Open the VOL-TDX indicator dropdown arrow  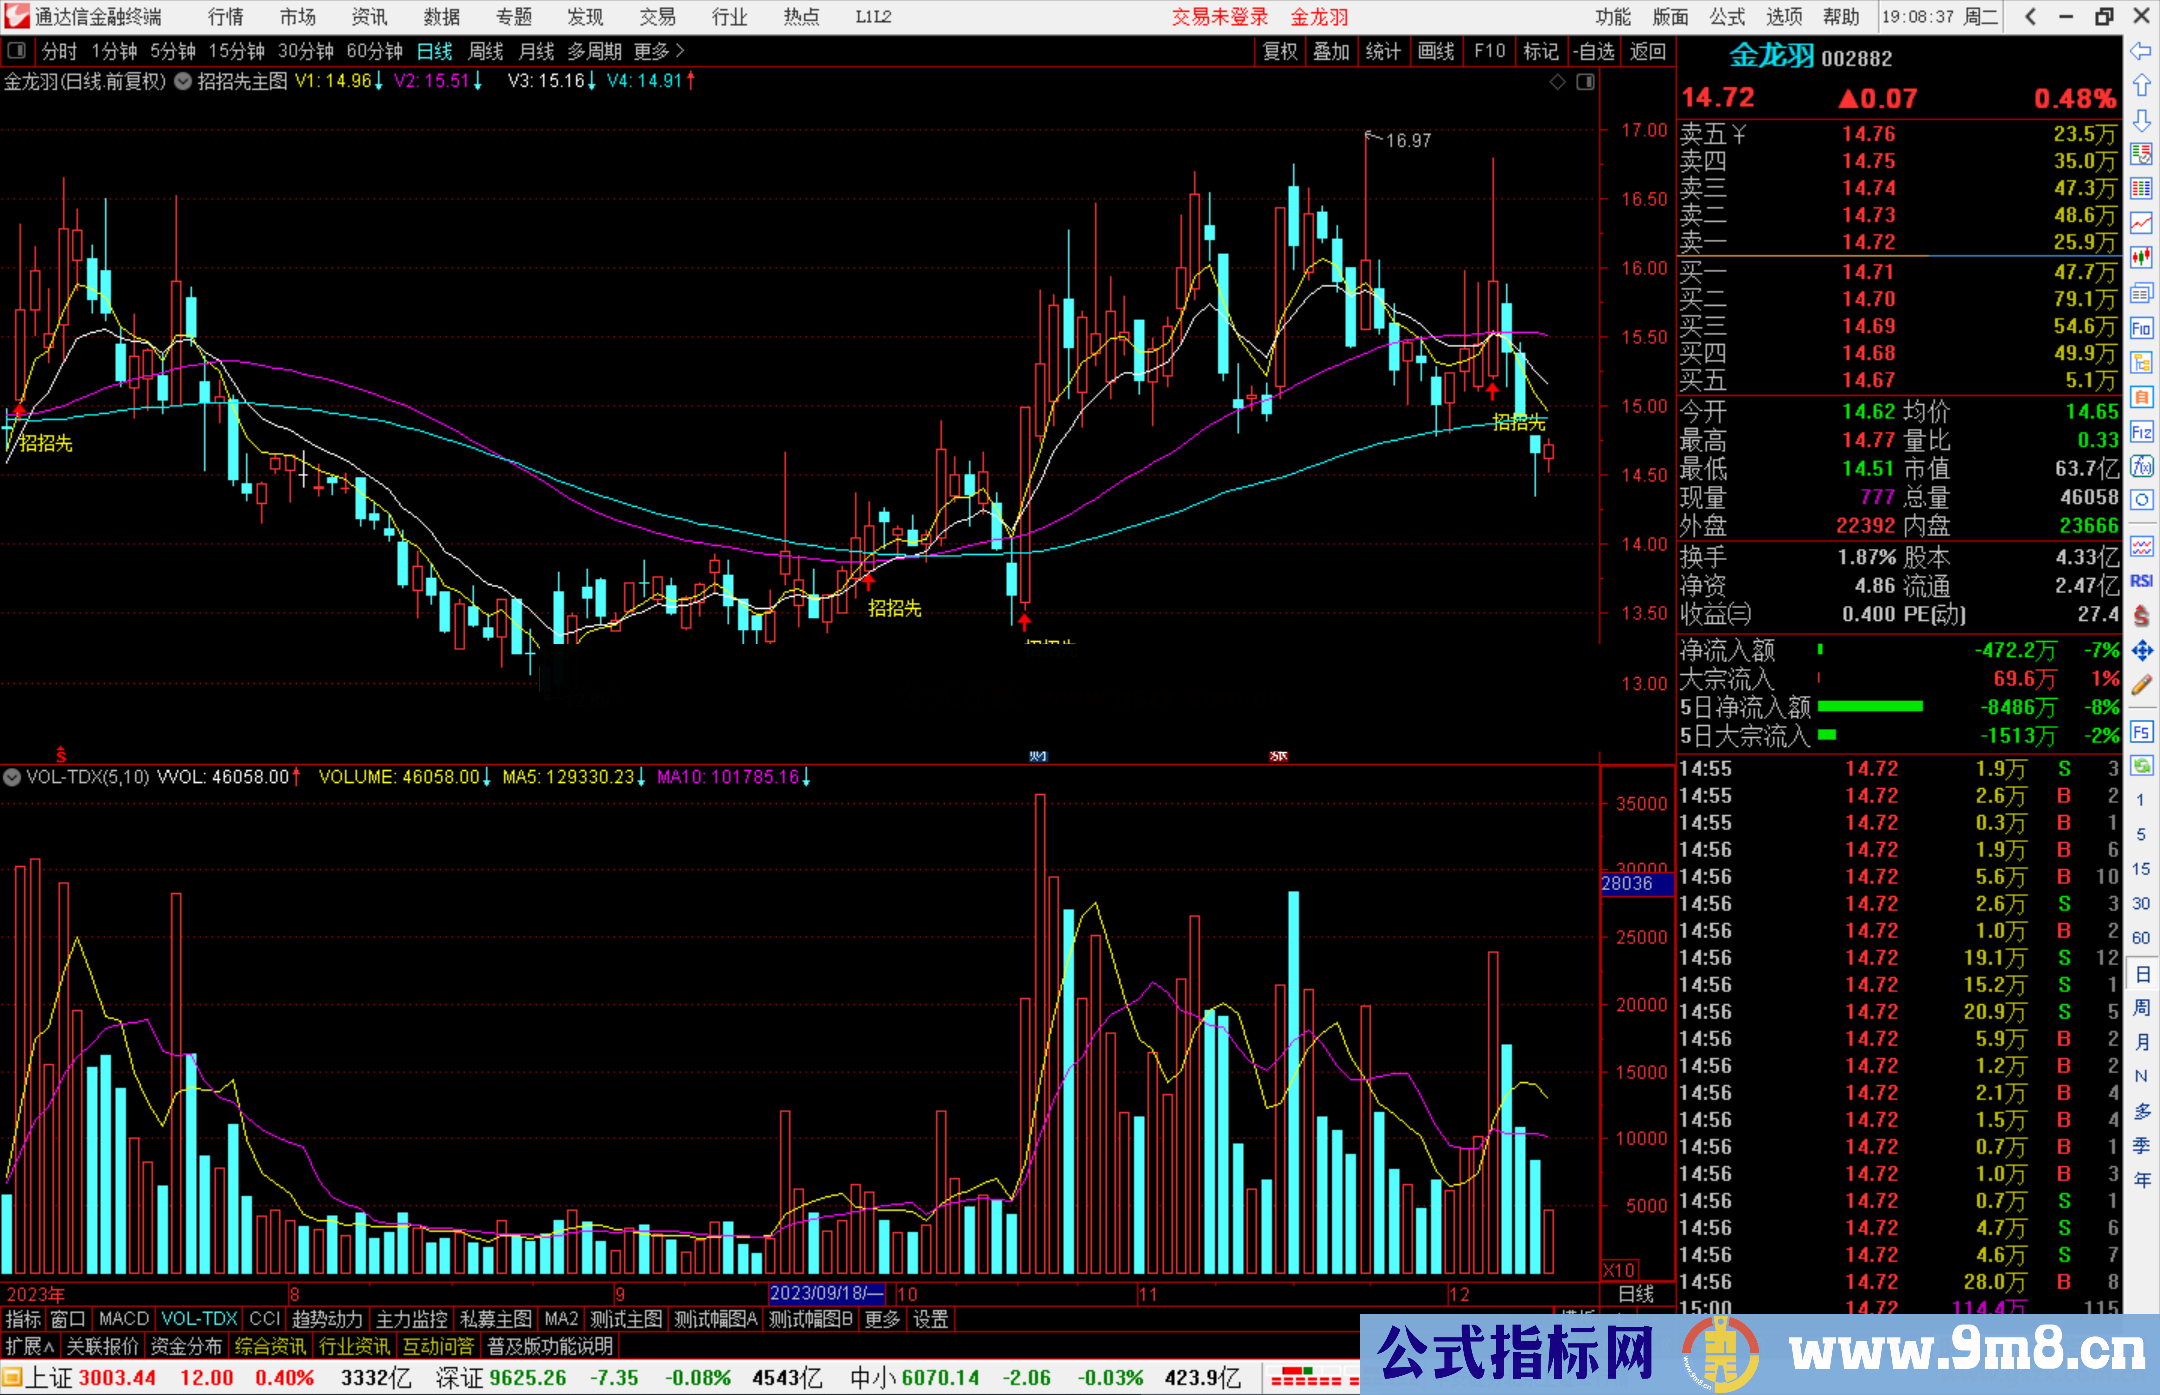tap(12, 777)
